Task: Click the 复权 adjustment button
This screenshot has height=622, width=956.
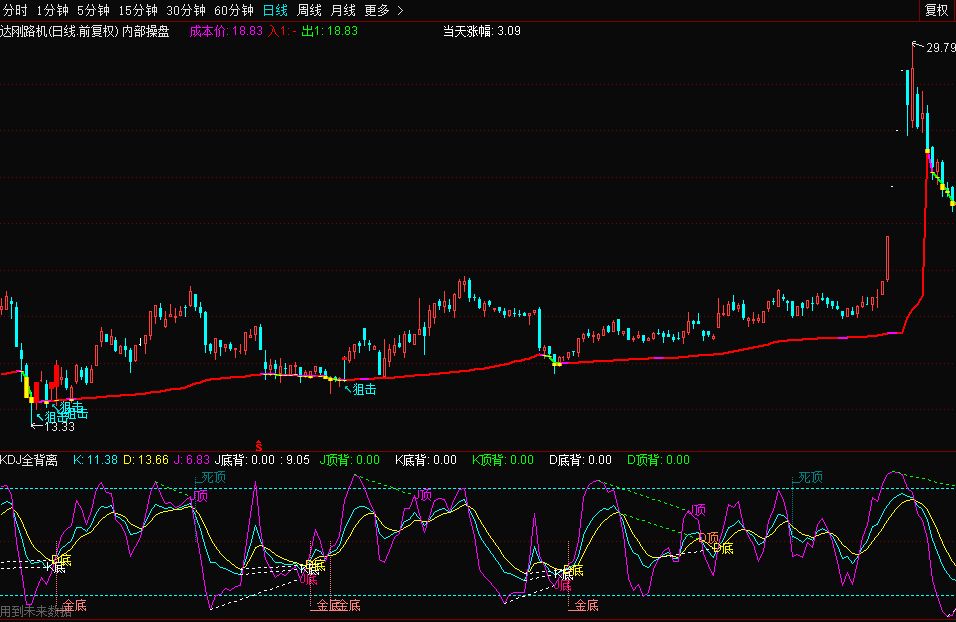Action: pyautogui.click(x=936, y=10)
